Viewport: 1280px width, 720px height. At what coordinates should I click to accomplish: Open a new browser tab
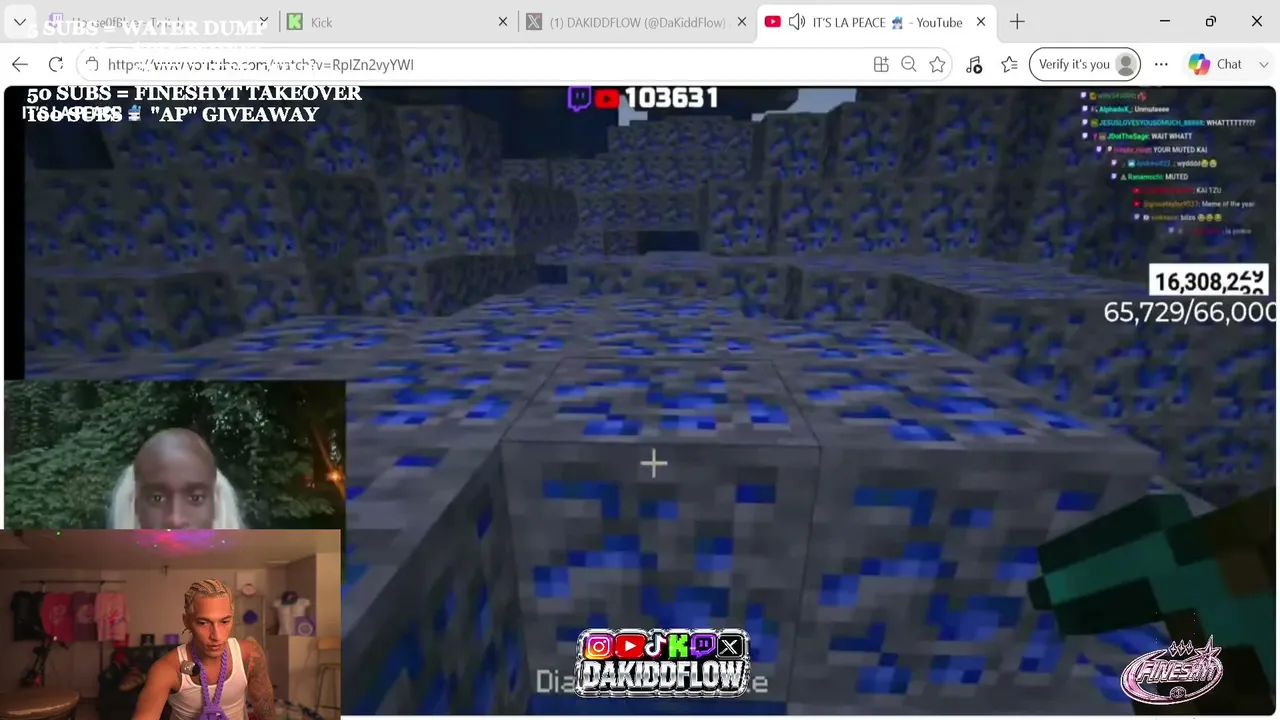[x=1017, y=22]
